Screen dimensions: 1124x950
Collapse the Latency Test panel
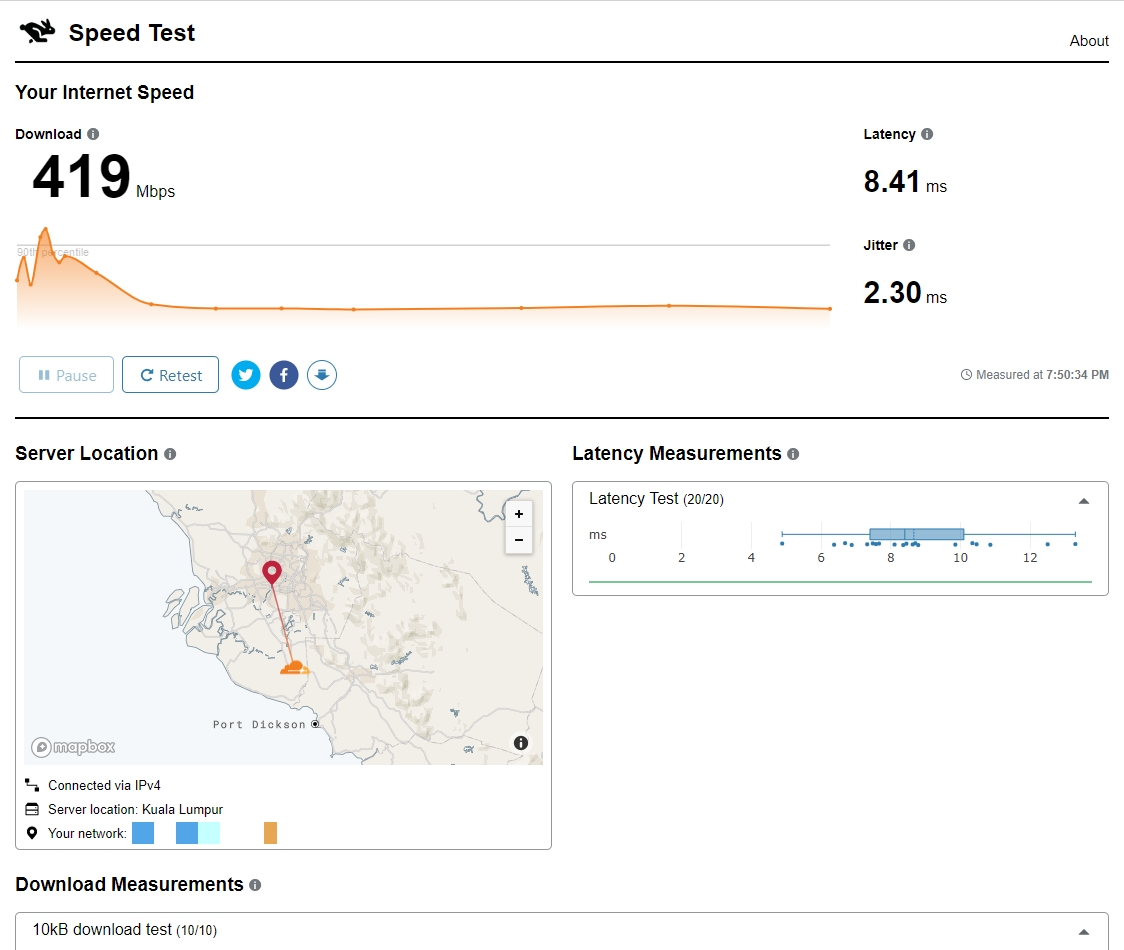pyautogui.click(x=1084, y=500)
